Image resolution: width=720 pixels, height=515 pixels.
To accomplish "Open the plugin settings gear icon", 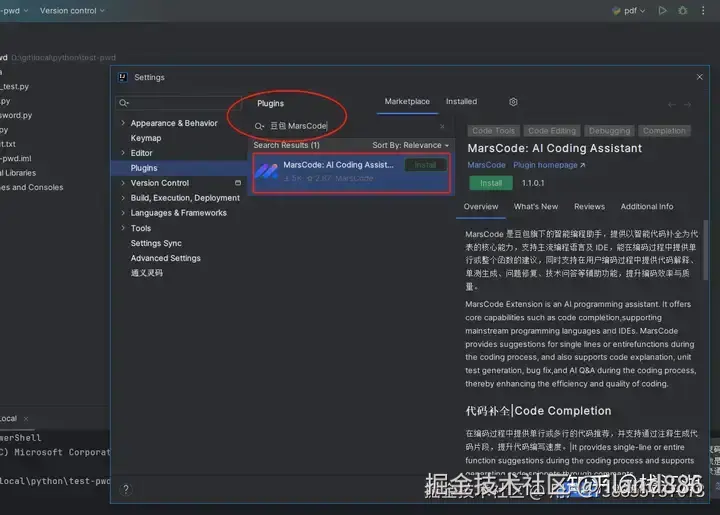I will 513,101.
